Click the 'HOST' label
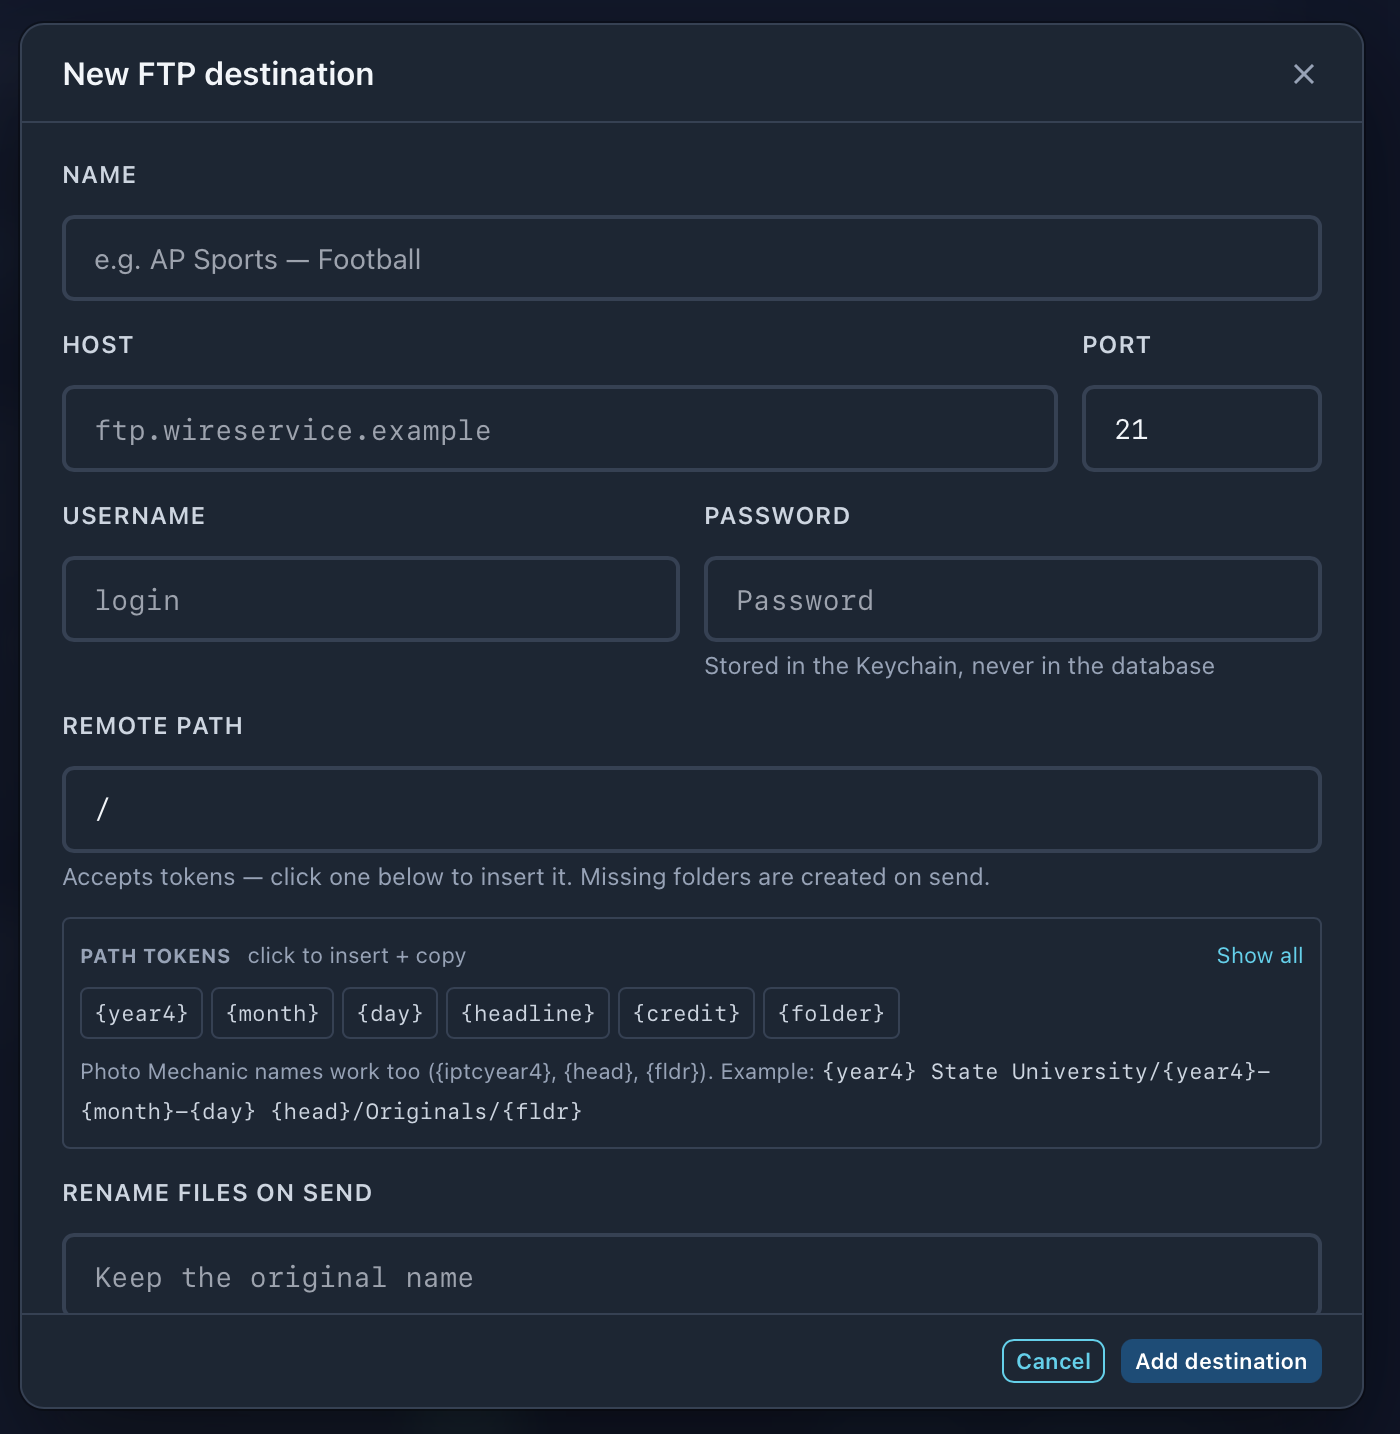Viewport: 1400px width, 1434px height. pos(98,345)
